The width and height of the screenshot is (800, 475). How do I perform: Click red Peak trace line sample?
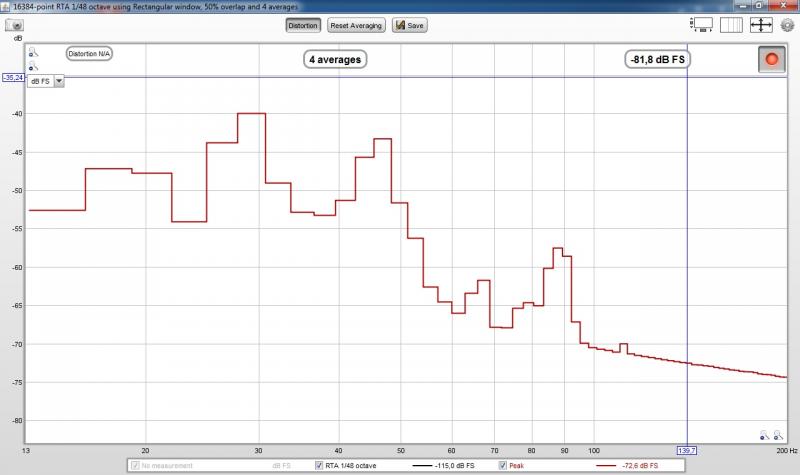(606, 465)
